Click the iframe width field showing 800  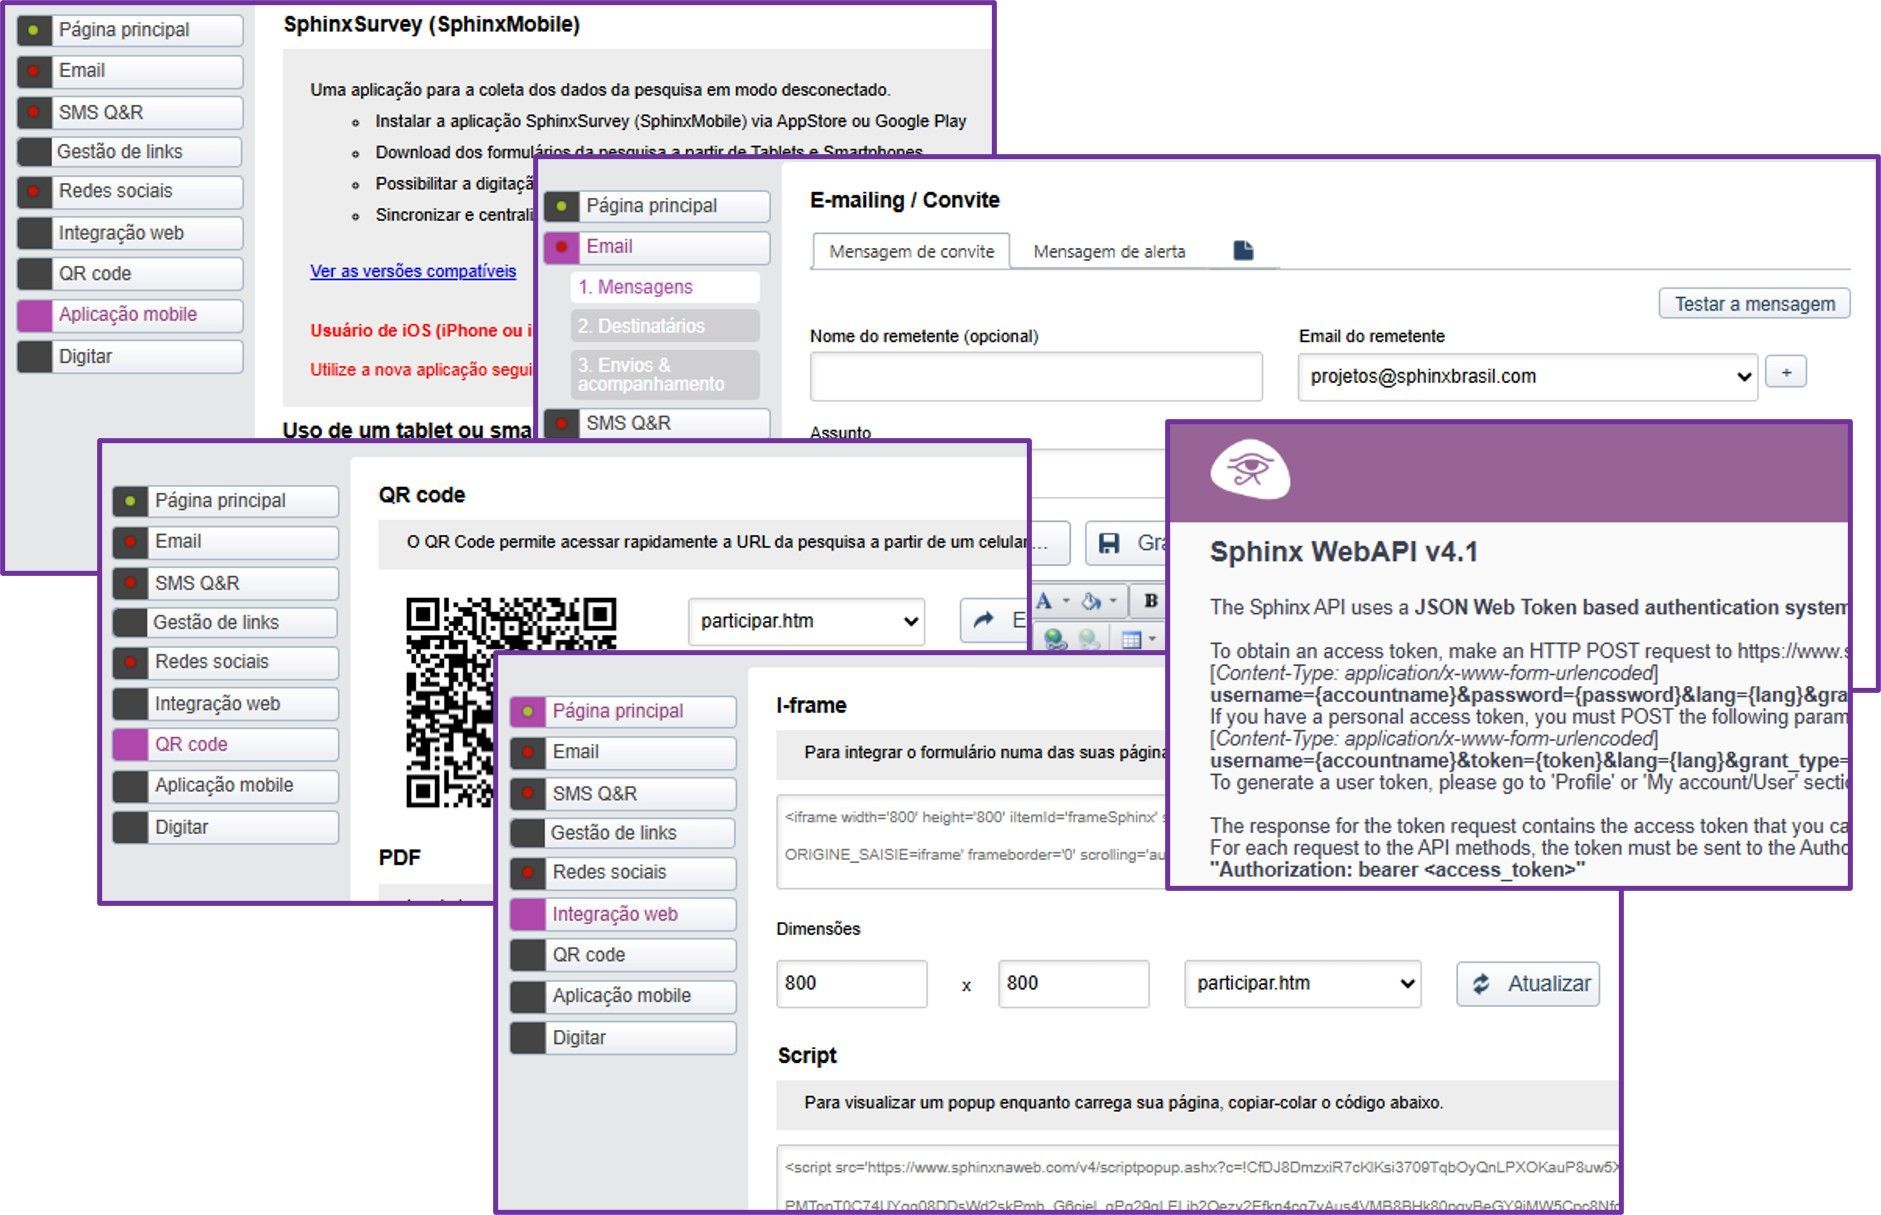[851, 983]
